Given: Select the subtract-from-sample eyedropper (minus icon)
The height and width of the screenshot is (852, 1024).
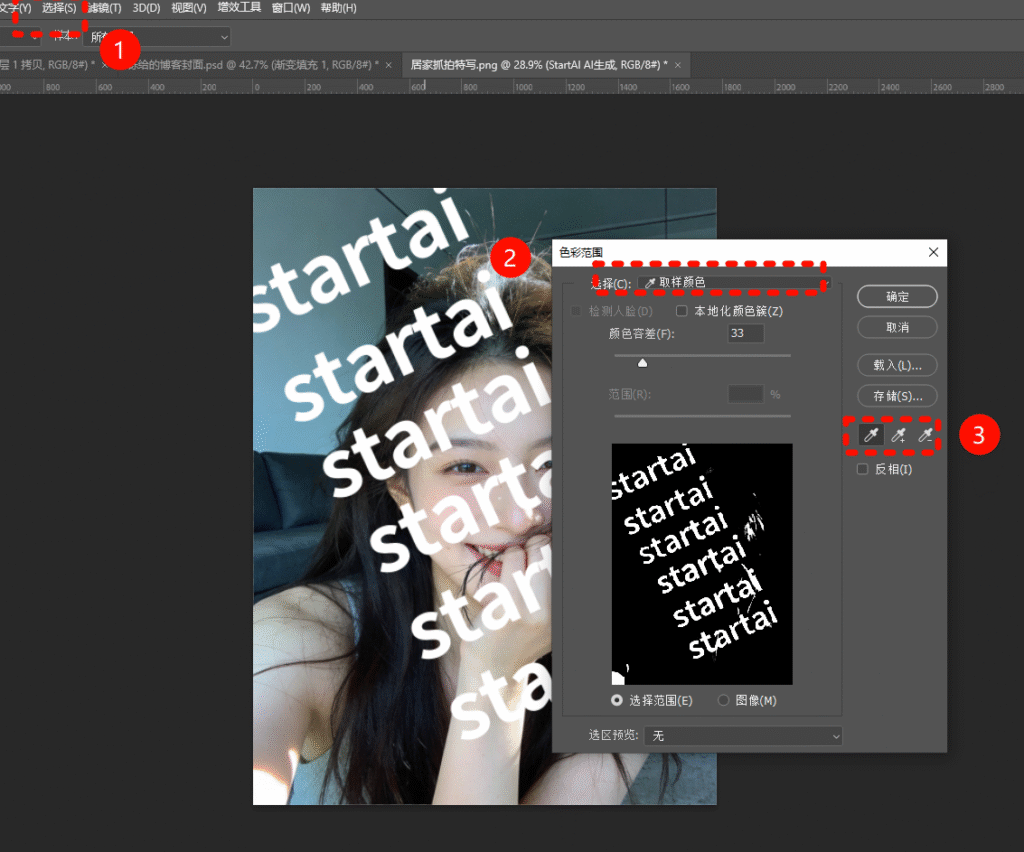Looking at the screenshot, I should (x=924, y=434).
